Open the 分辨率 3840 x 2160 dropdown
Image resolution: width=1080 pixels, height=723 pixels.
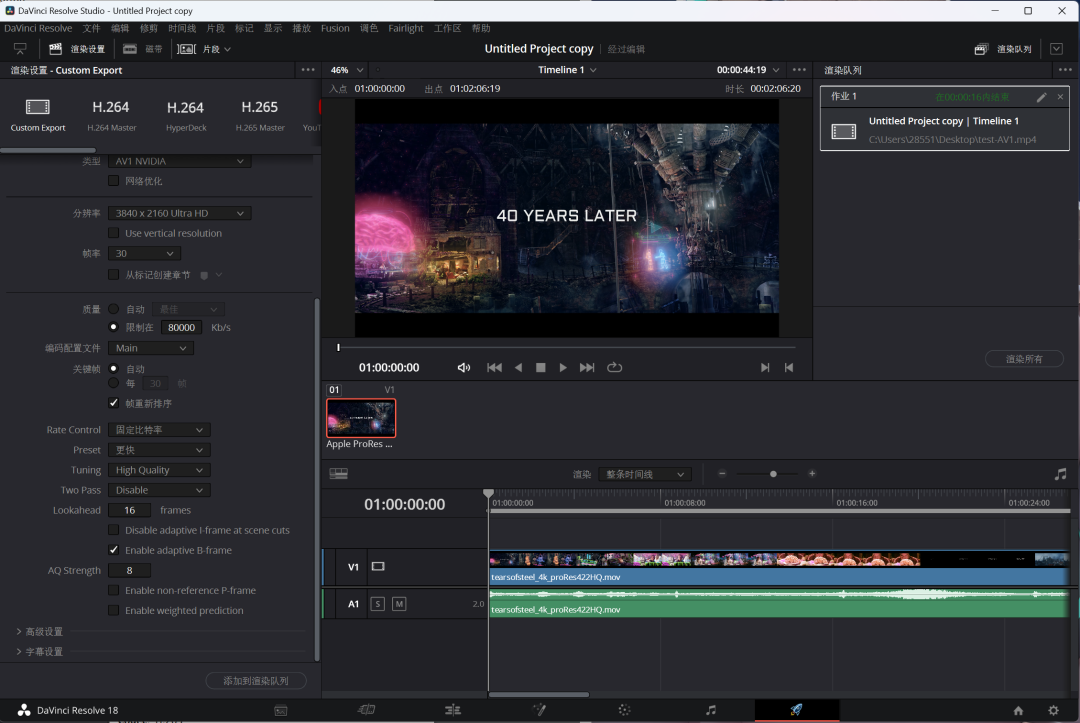(179, 213)
